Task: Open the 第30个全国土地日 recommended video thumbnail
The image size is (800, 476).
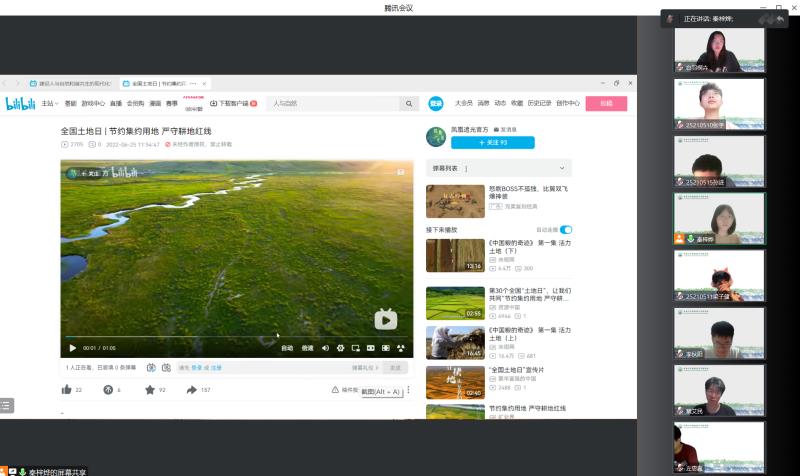Action: tap(455, 303)
